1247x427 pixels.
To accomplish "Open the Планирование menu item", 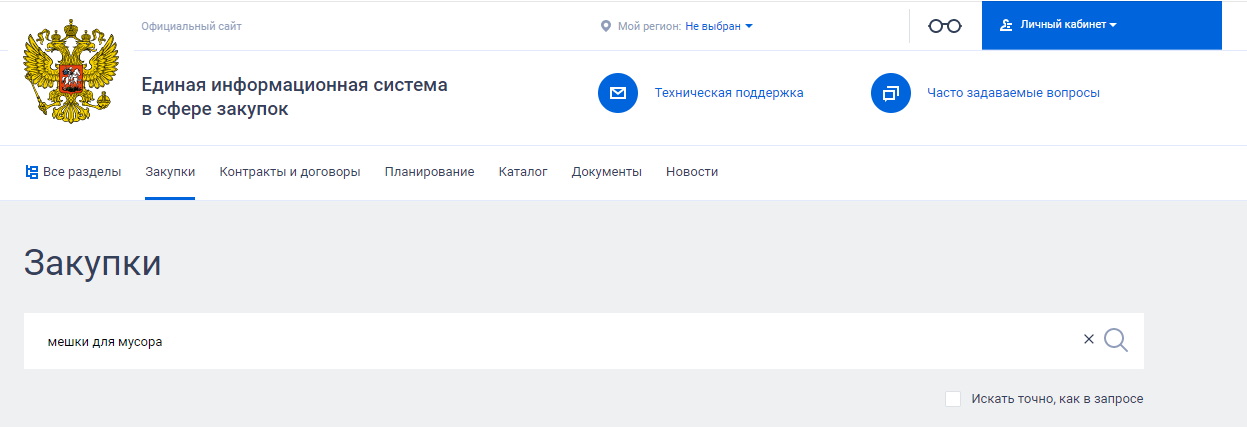I will 429,172.
